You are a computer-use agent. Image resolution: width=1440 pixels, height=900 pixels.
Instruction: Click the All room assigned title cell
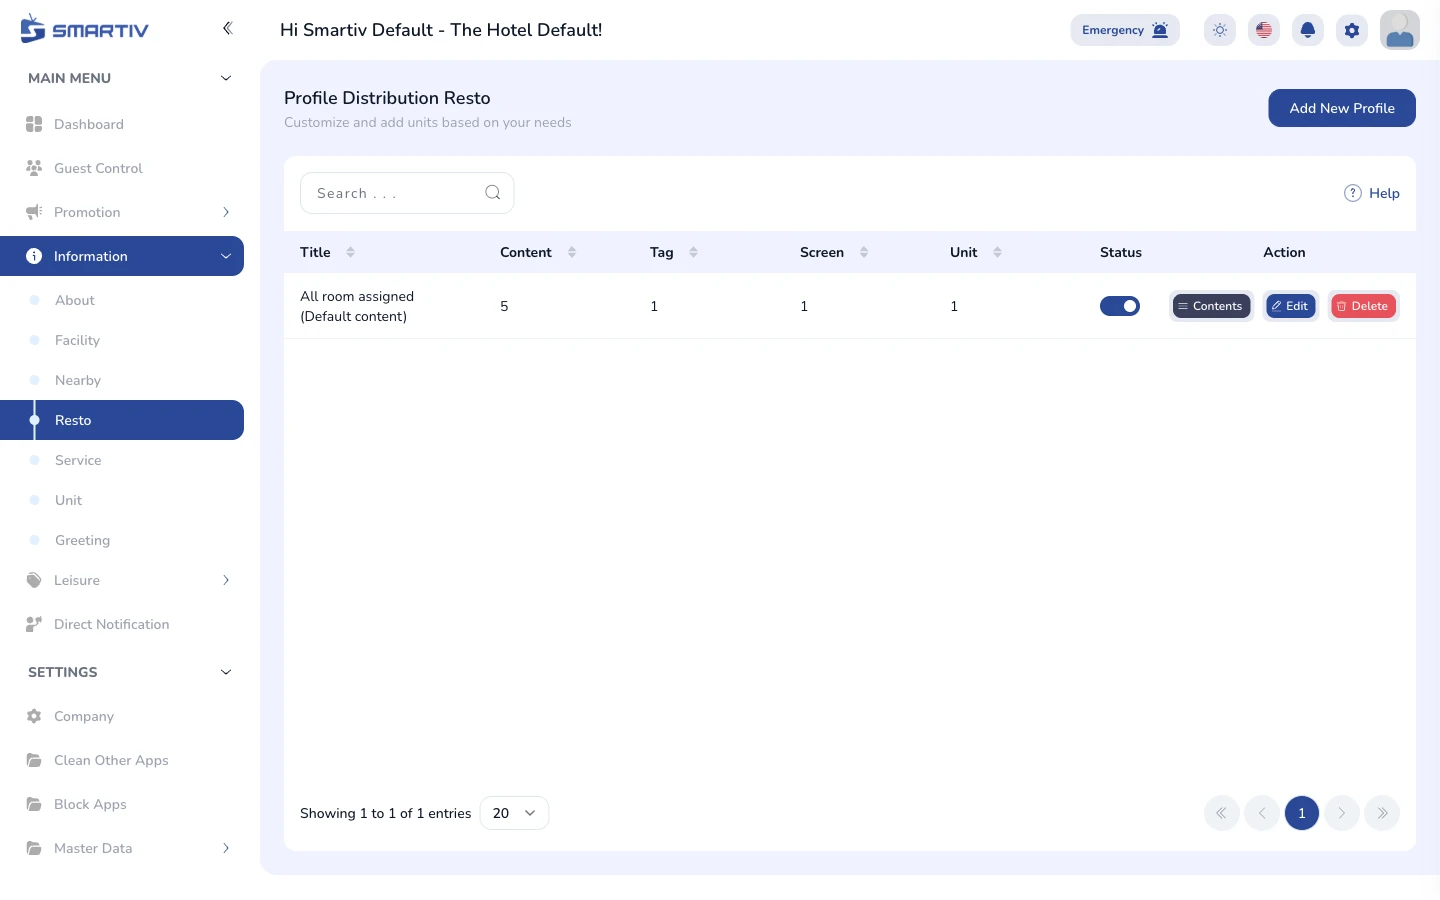[357, 306]
